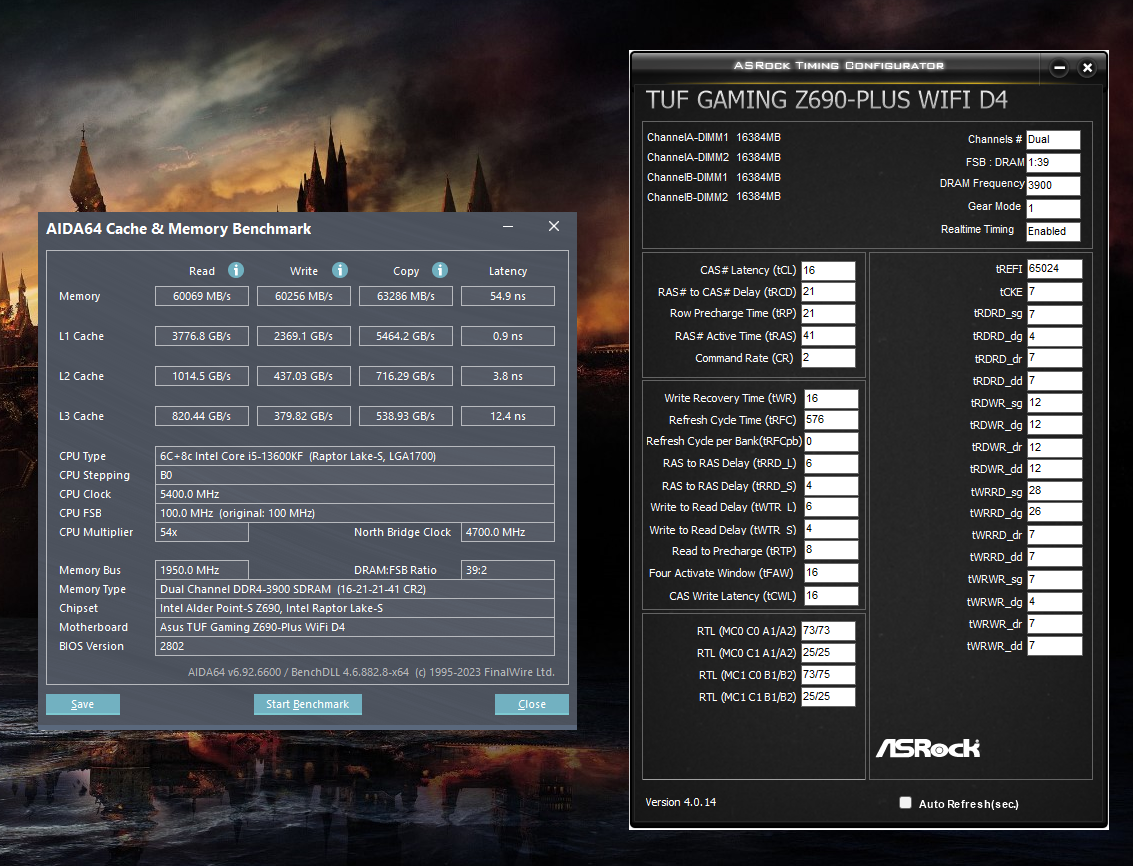Click the Copy info icon in AIDA64
This screenshot has width=1133, height=866.
(x=440, y=270)
